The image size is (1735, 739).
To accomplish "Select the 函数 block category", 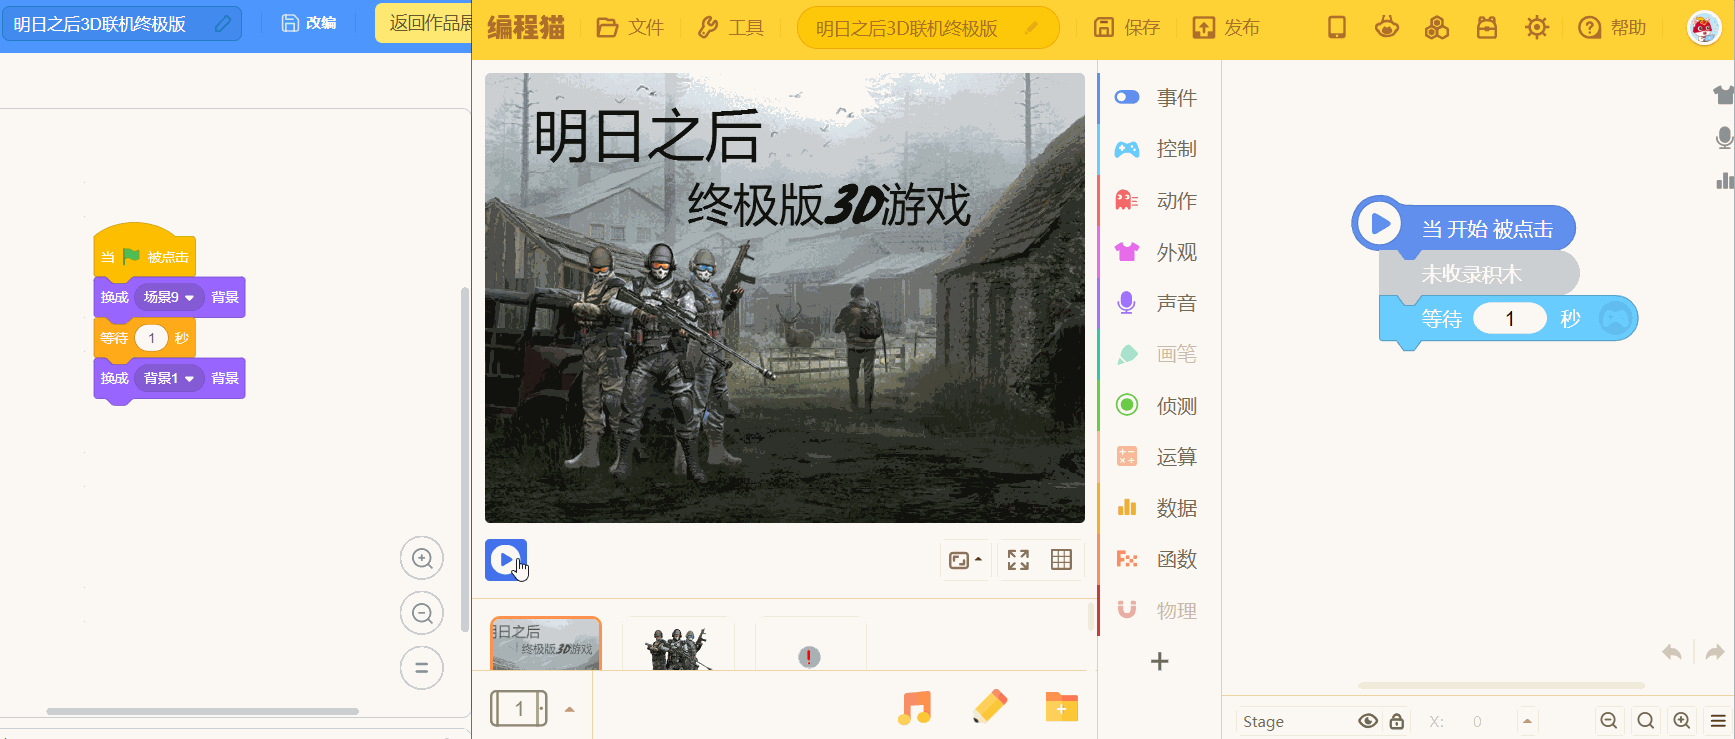I will (1160, 559).
